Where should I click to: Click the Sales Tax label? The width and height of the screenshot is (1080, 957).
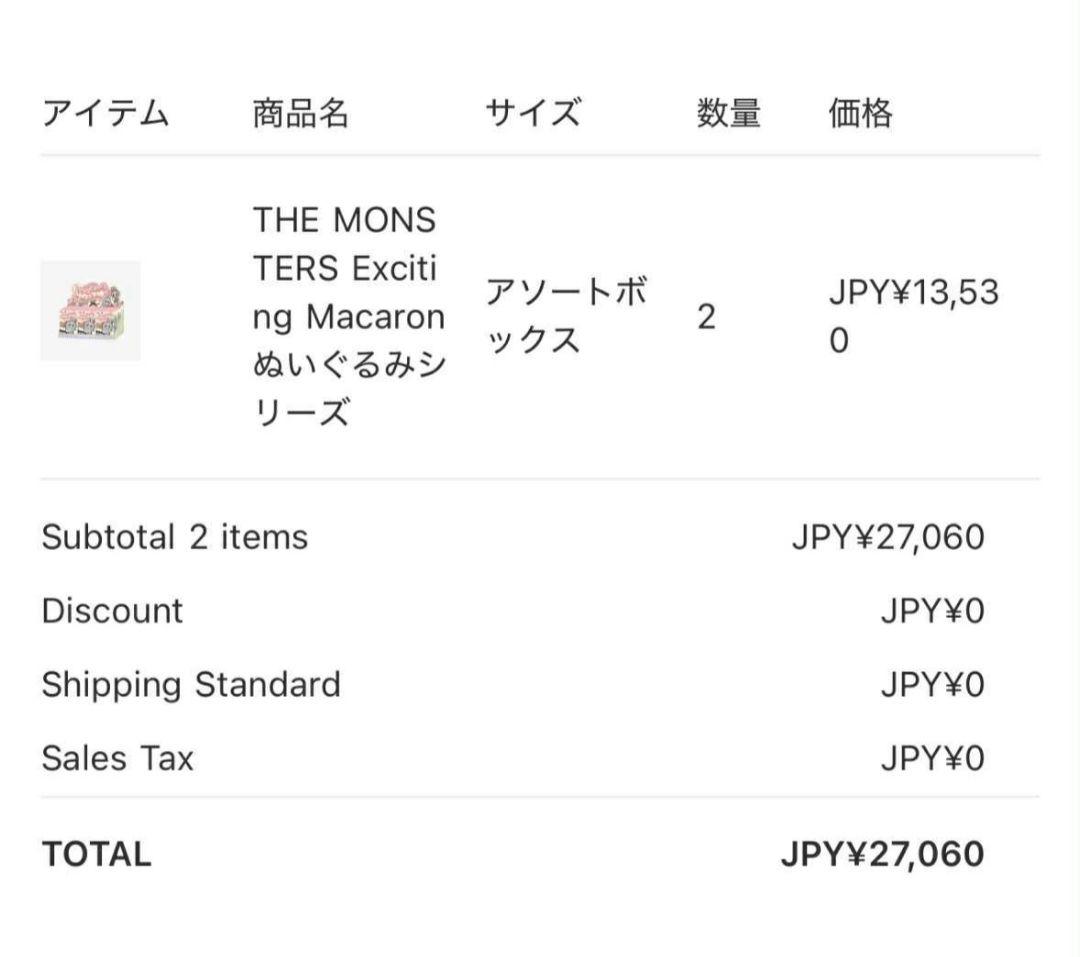pyautogui.click(x=117, y=759)
